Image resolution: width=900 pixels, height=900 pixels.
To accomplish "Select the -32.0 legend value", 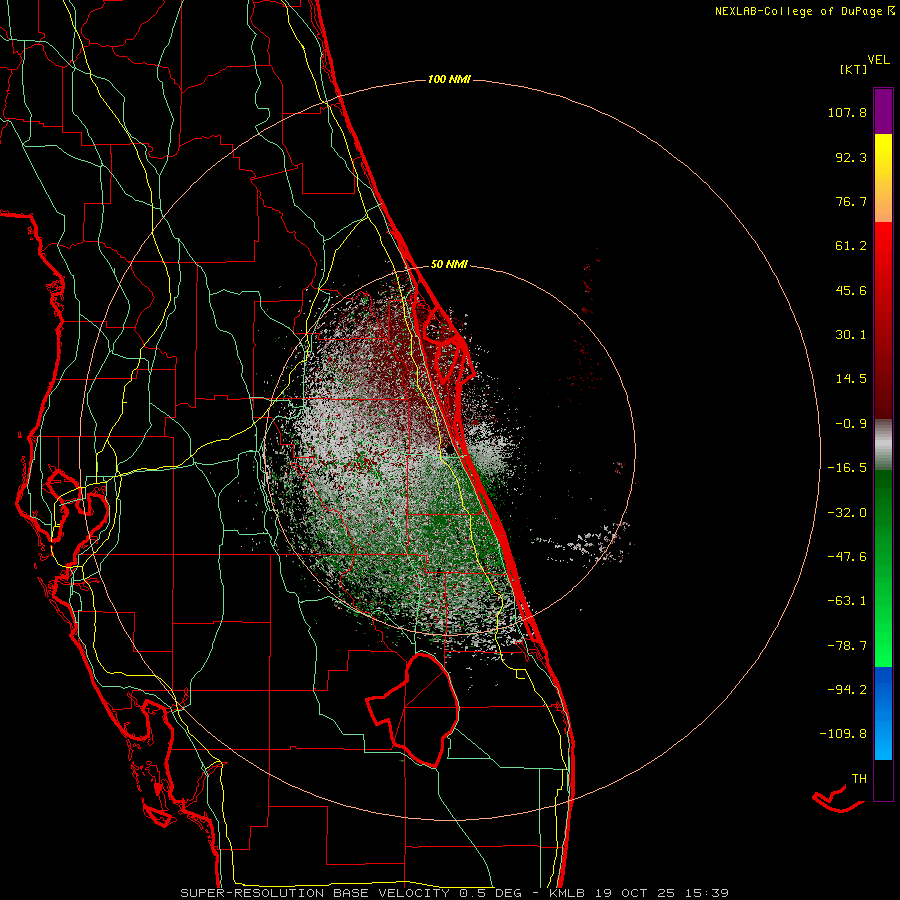I will (x=847, y=513).
